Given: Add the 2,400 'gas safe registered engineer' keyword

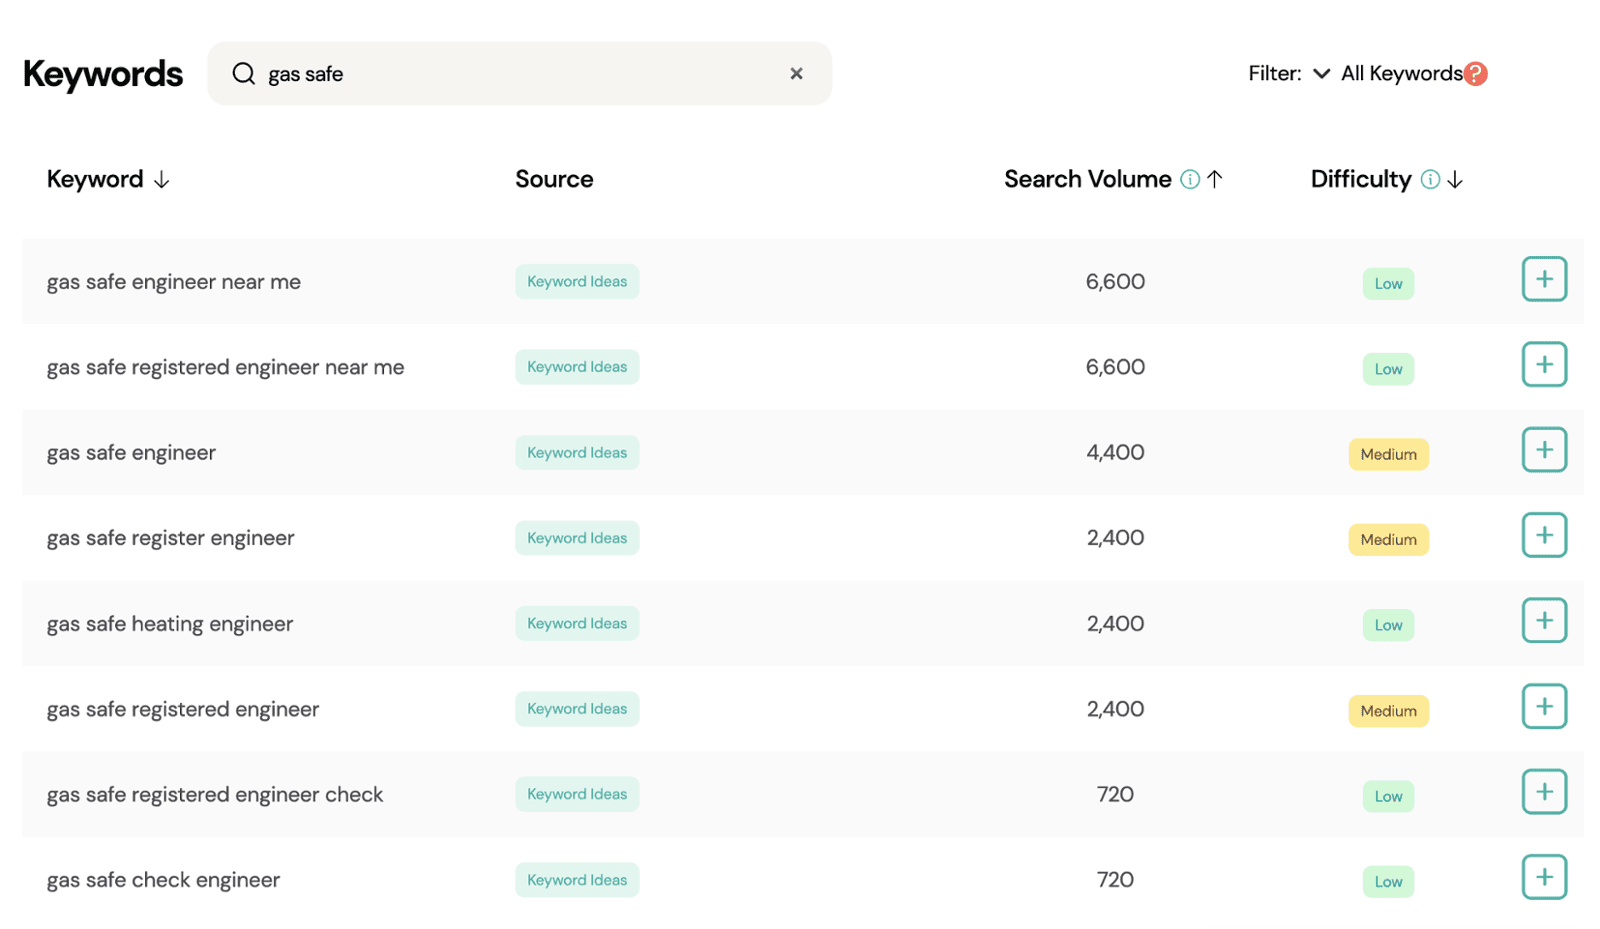Looking at the screenshot, I should 1544,706.
